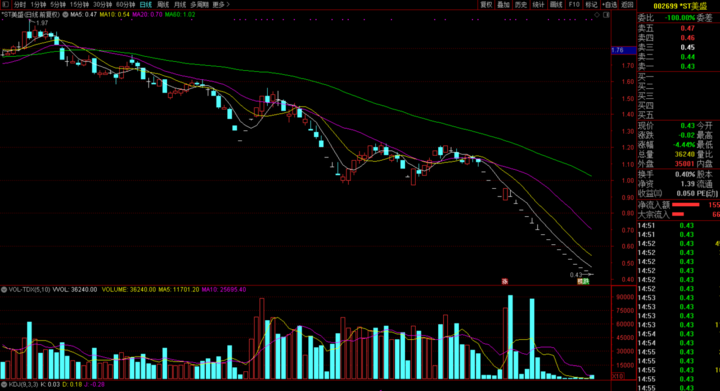Click the panel toggle icon at top-left corner
Viewport: 720px width, 391px height.
click(6, 4)
